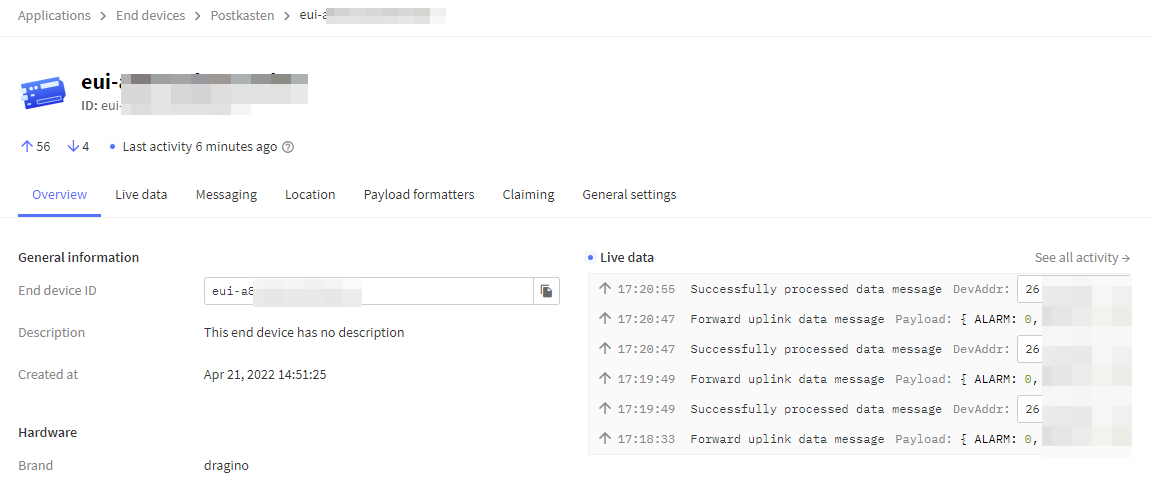Switch to Payload formatters tab

419,195
